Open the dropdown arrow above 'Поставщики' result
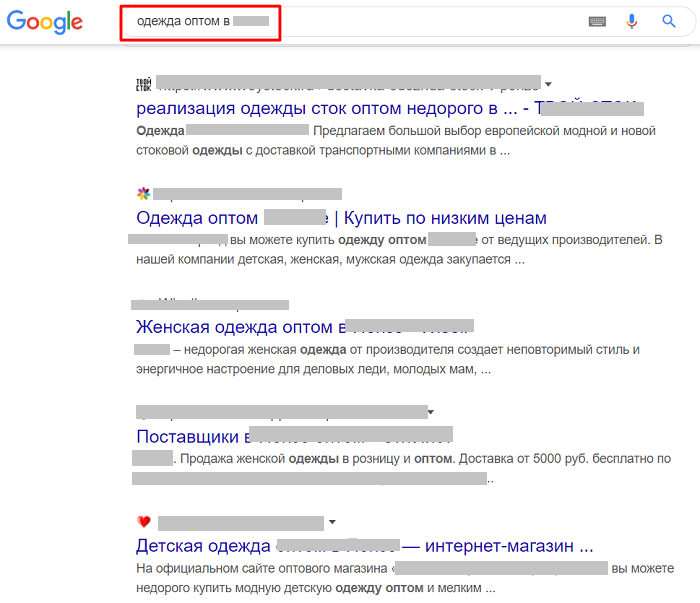700x603 pixels. coord(430,412)
